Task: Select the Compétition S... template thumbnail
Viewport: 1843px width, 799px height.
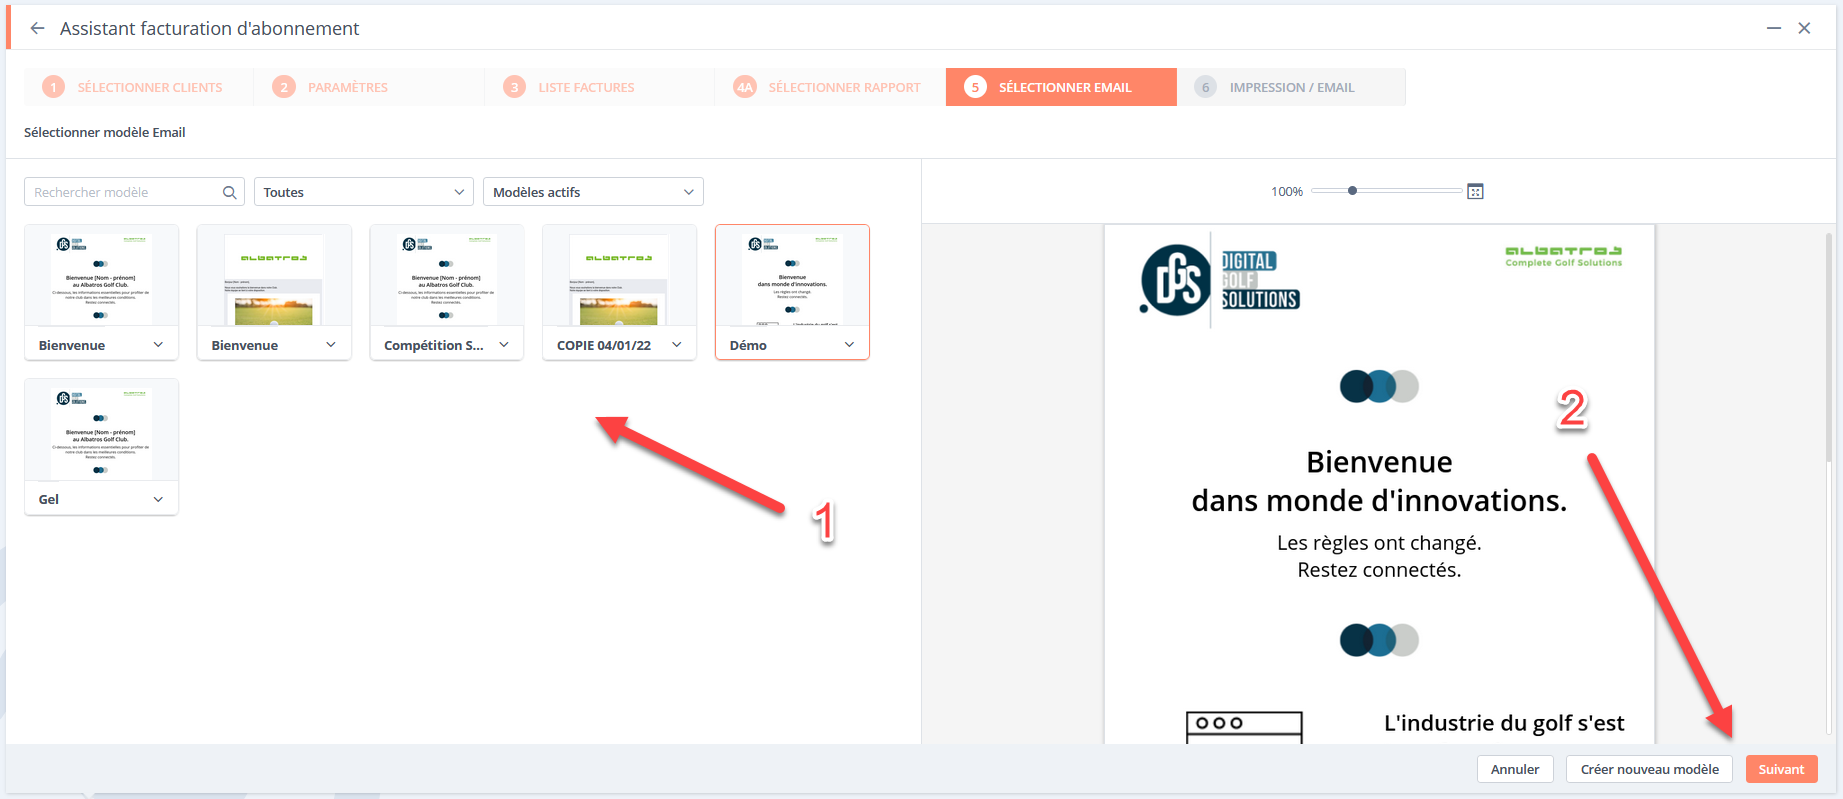Action: [x=447, y=277]
